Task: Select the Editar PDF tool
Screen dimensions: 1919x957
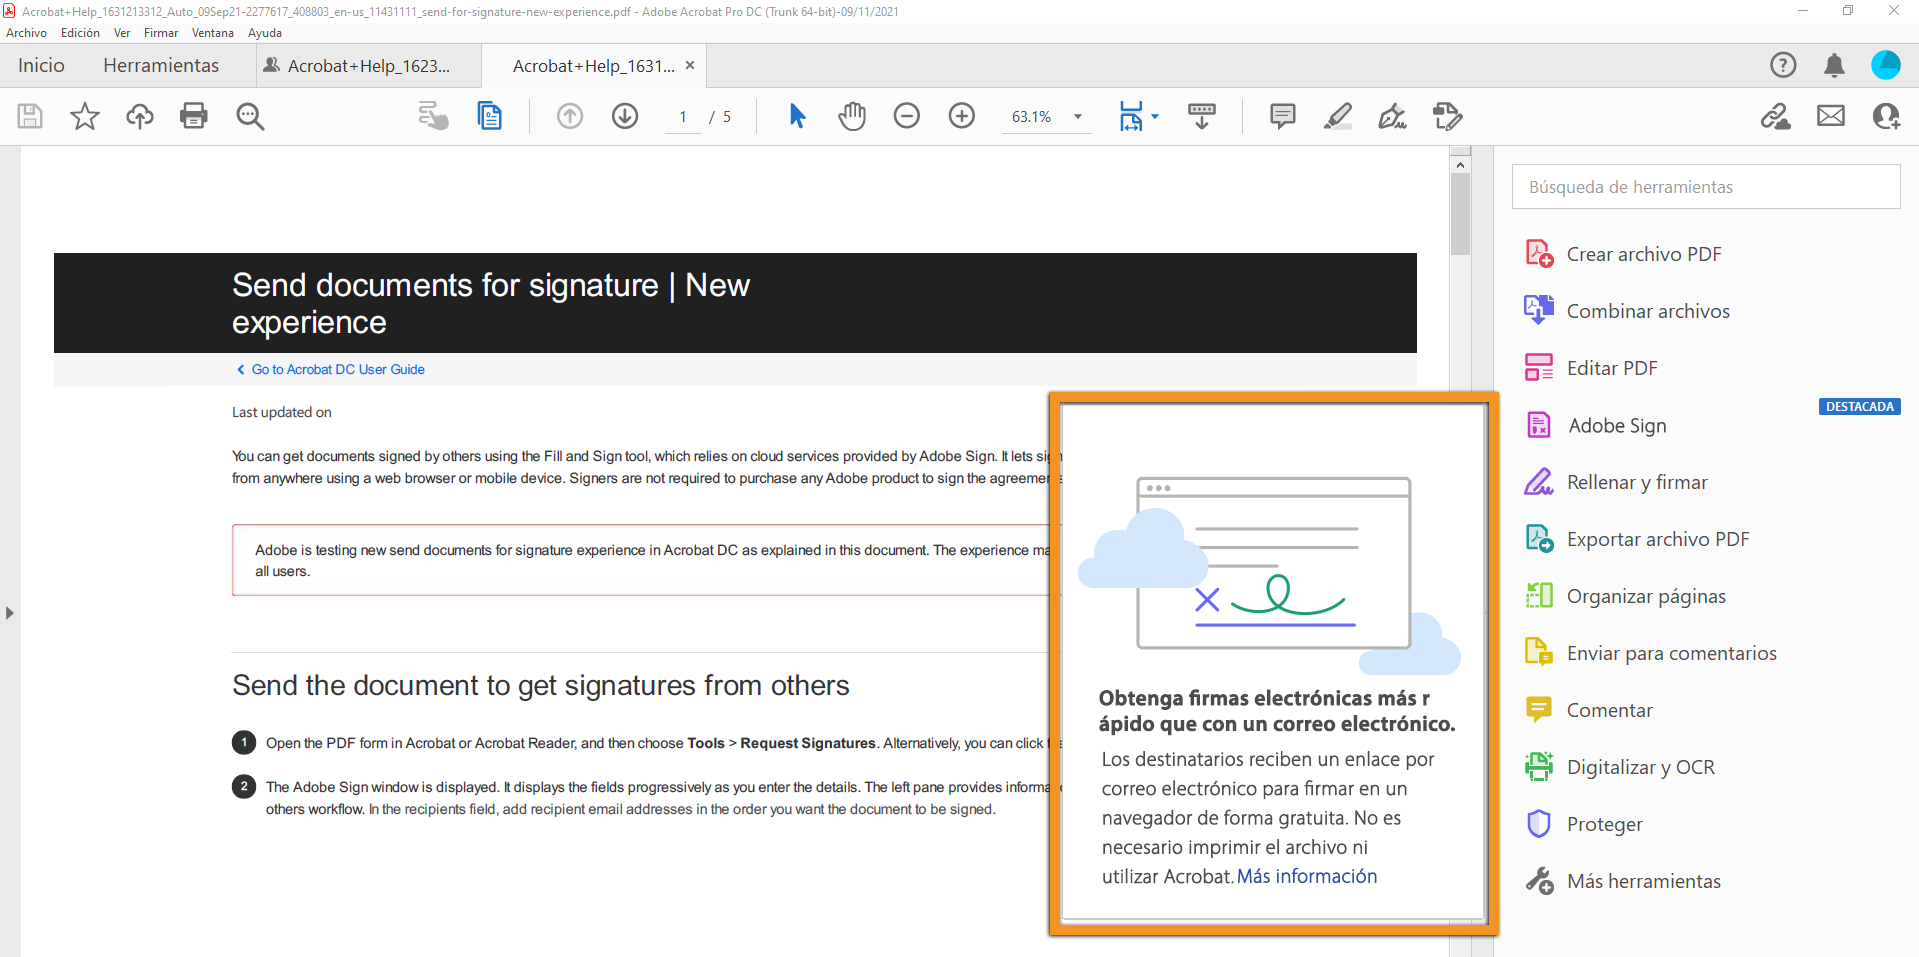Action: click(1611, 367)
